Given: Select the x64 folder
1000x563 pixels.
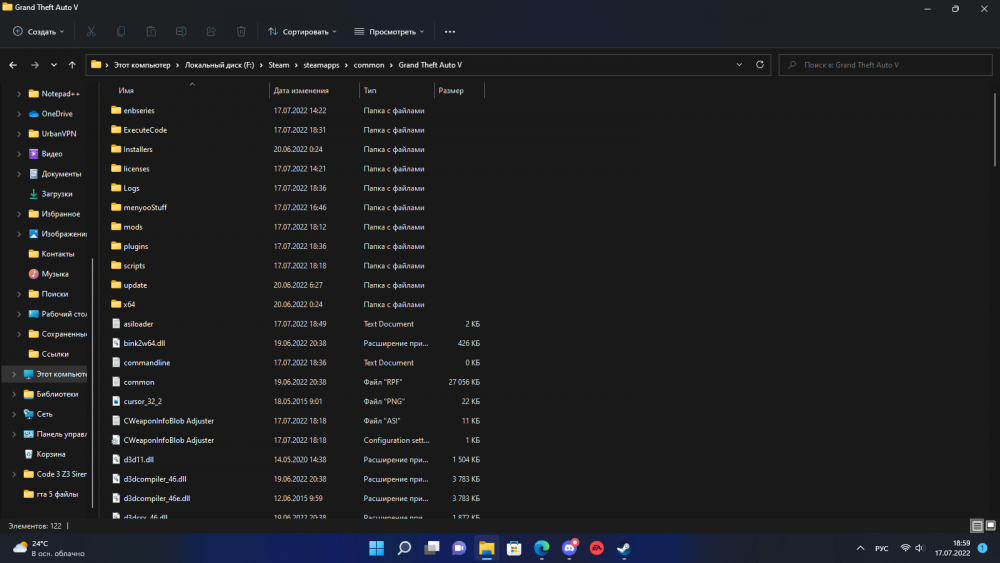Looking at the screenshot, I should [129, 305].
